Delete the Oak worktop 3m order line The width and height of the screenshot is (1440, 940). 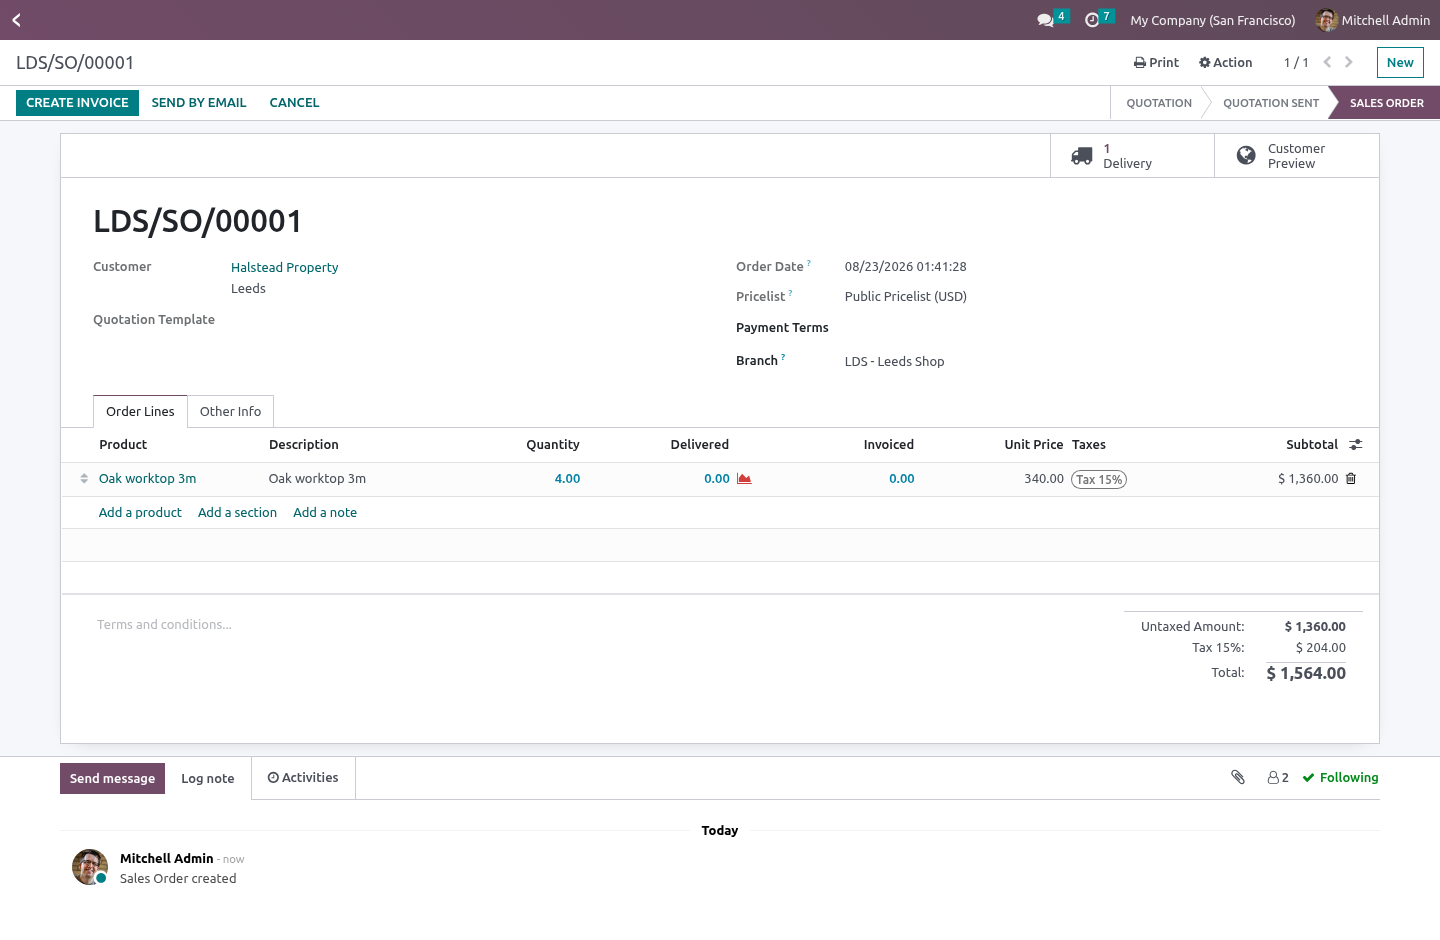(1351, 479)
